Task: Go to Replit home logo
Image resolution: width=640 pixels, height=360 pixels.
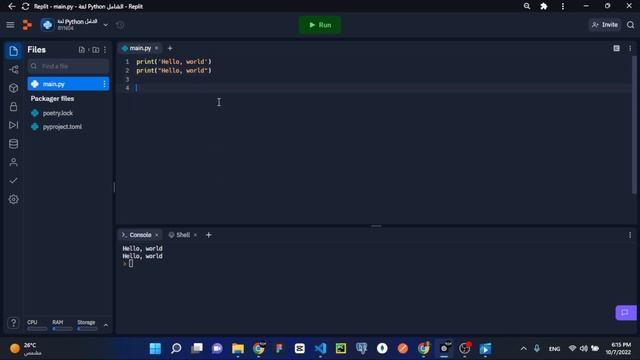Action: coord(27,25)
